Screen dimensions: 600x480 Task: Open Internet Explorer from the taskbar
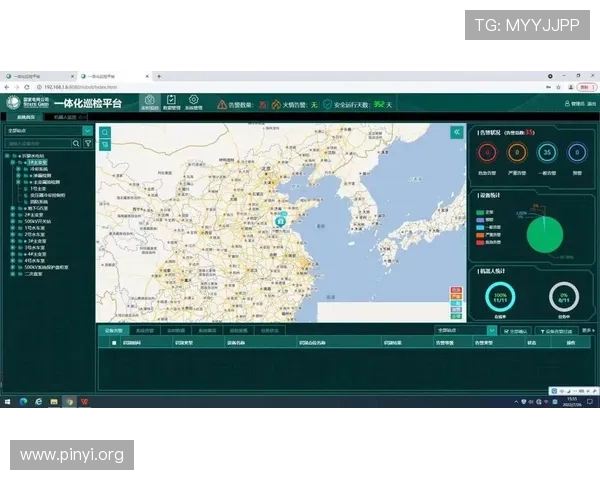click(x=39, y=402)
